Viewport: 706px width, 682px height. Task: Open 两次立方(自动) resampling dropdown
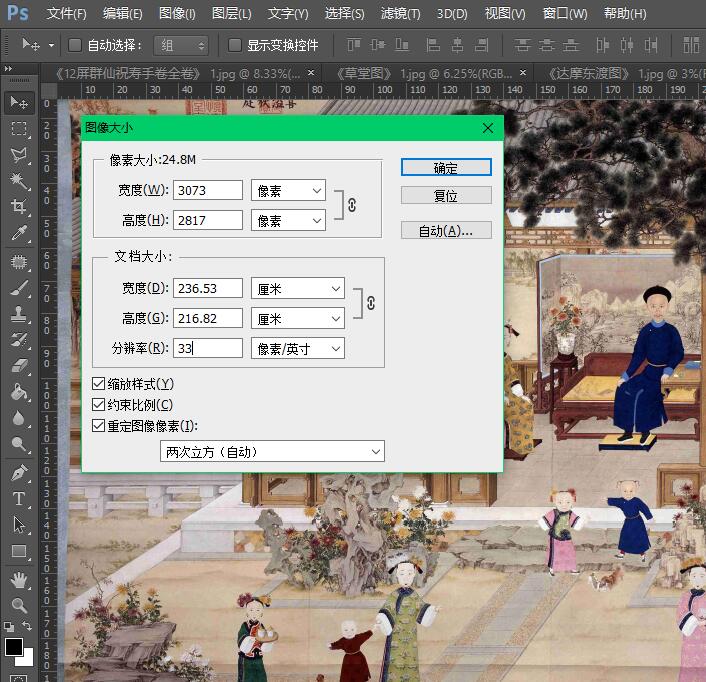pyautogui.click(x=272, y=452)
